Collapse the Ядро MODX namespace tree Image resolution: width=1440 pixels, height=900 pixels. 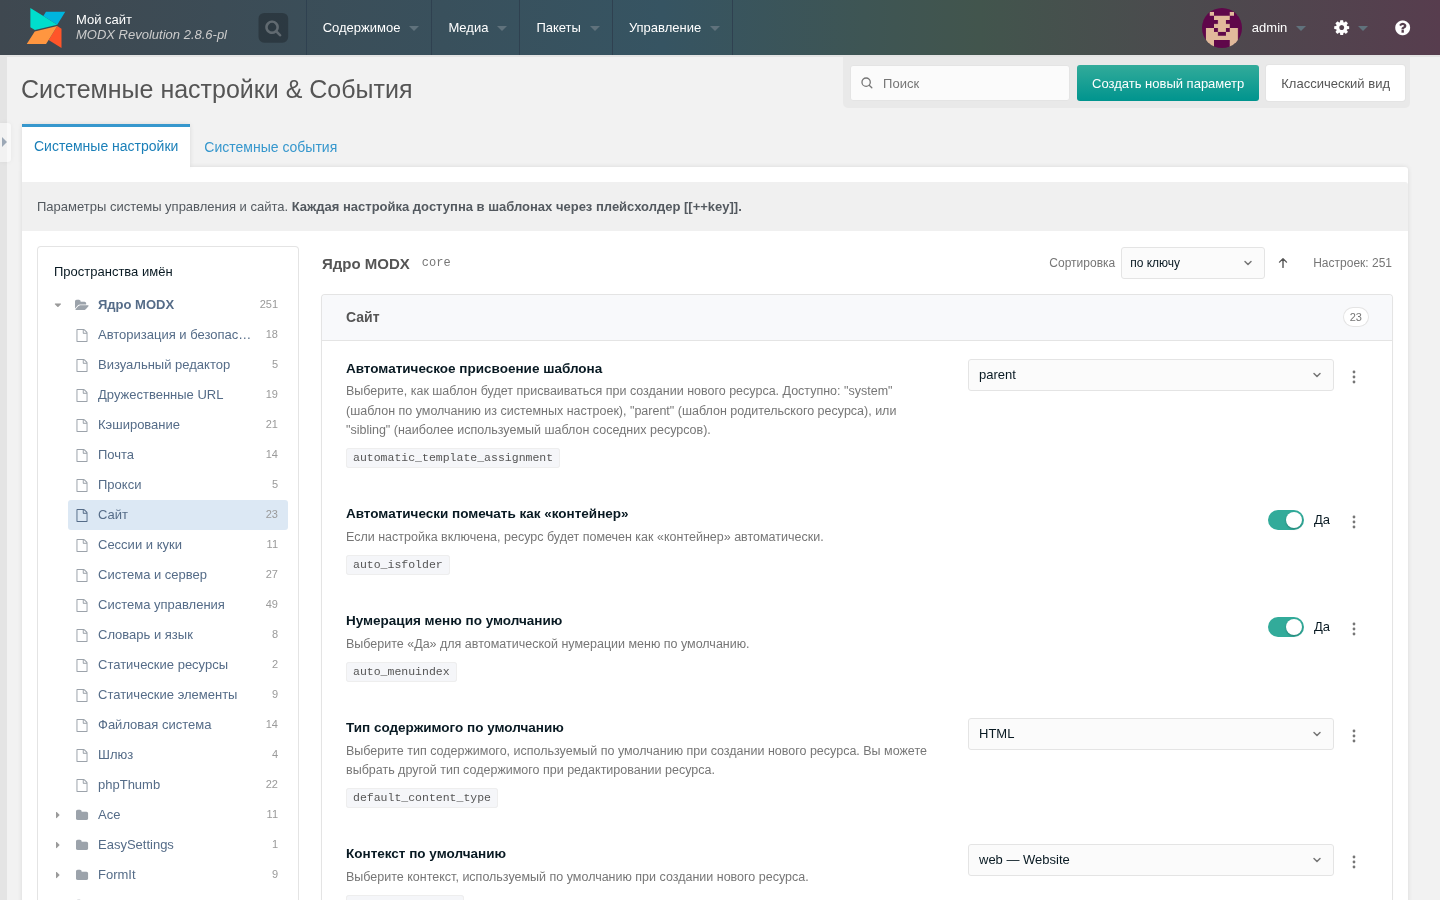tap(58, 305)
